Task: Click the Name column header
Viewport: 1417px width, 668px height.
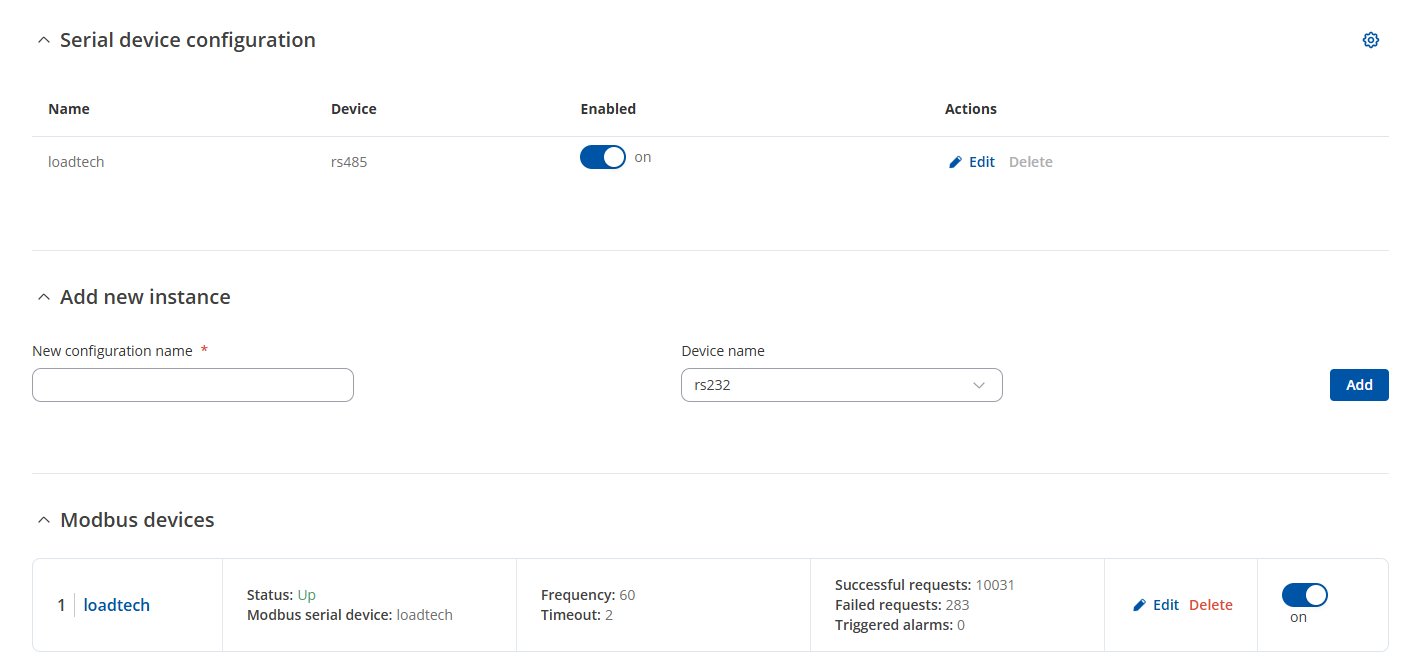Action: click(69, 109)
